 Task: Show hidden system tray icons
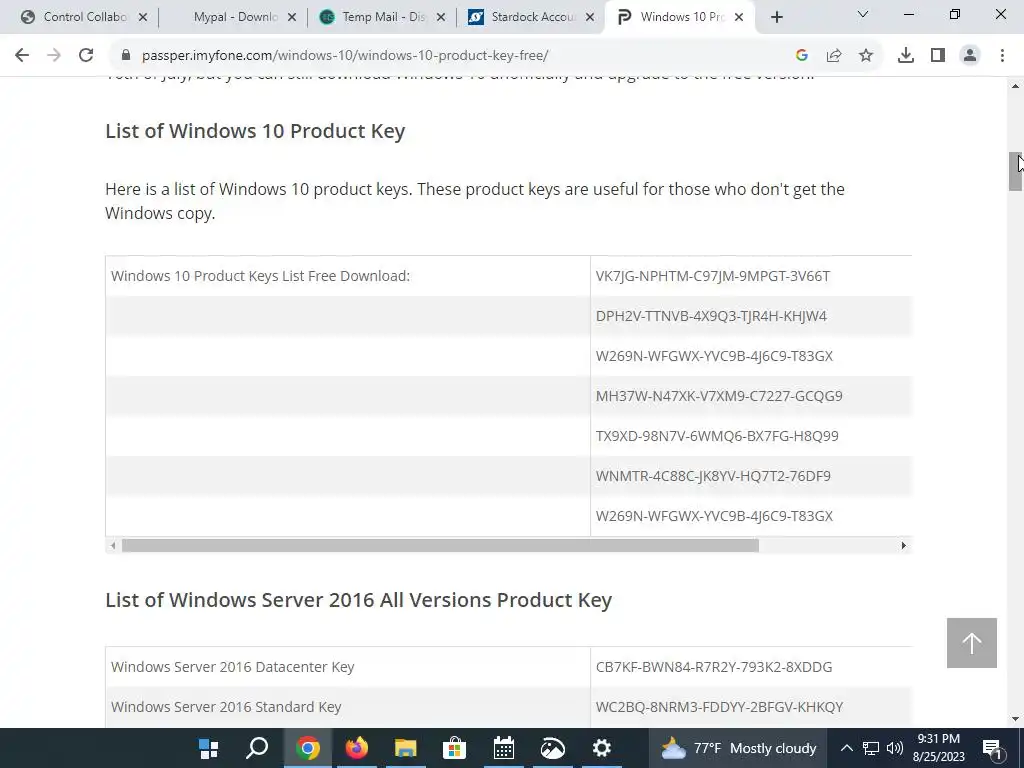pyautogui.click(x=846, y=748)
